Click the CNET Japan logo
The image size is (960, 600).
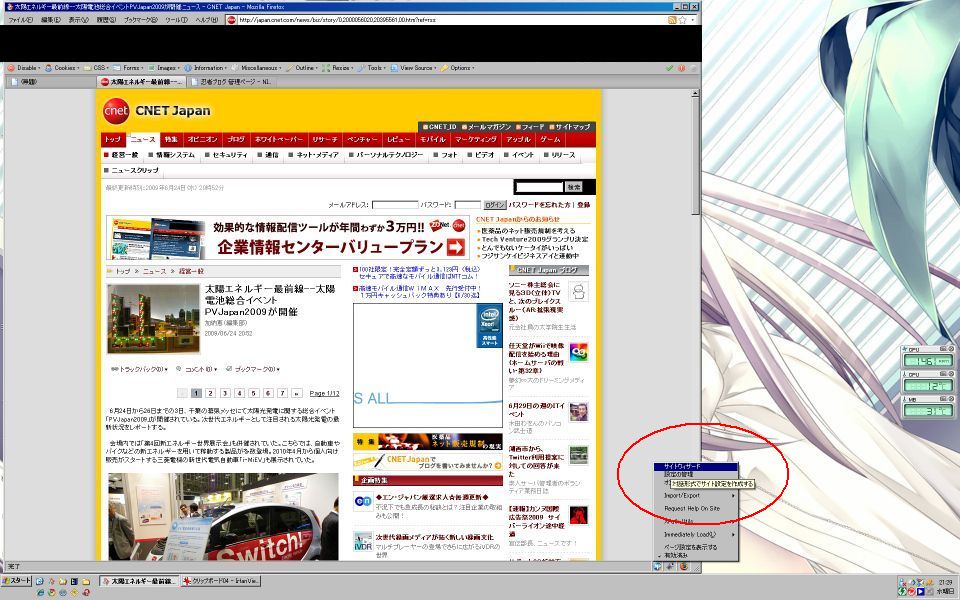pyautogui.click(x=157, y=111)
